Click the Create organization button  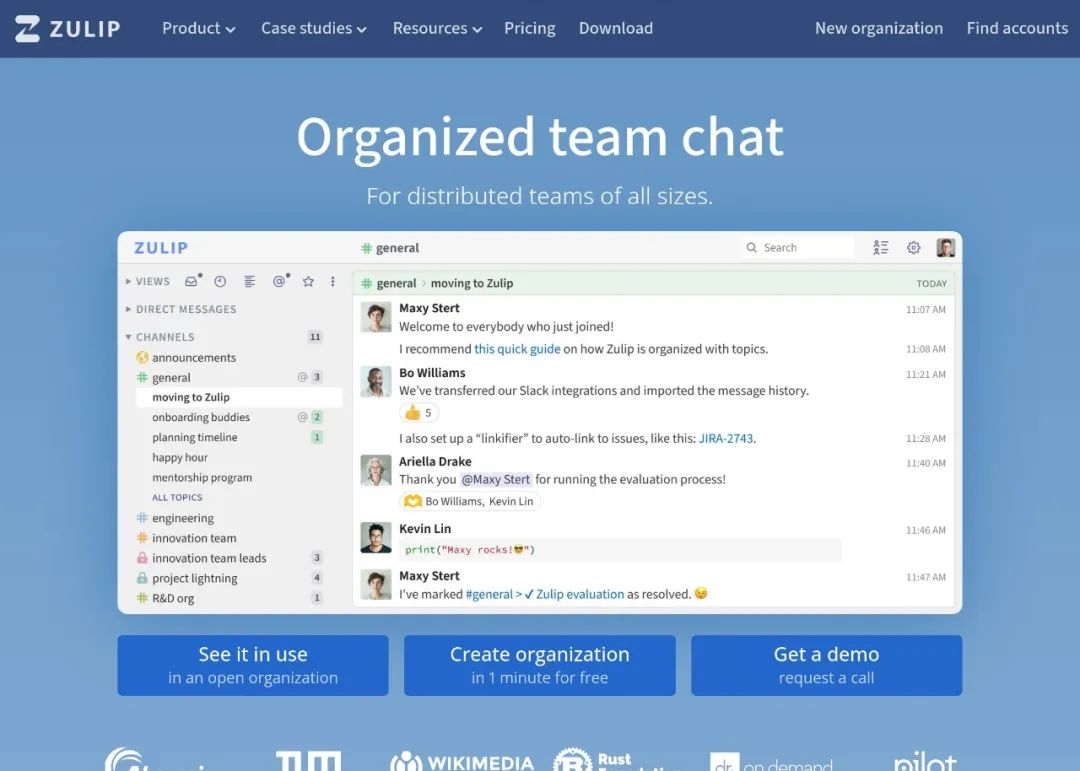coord(539,665)
